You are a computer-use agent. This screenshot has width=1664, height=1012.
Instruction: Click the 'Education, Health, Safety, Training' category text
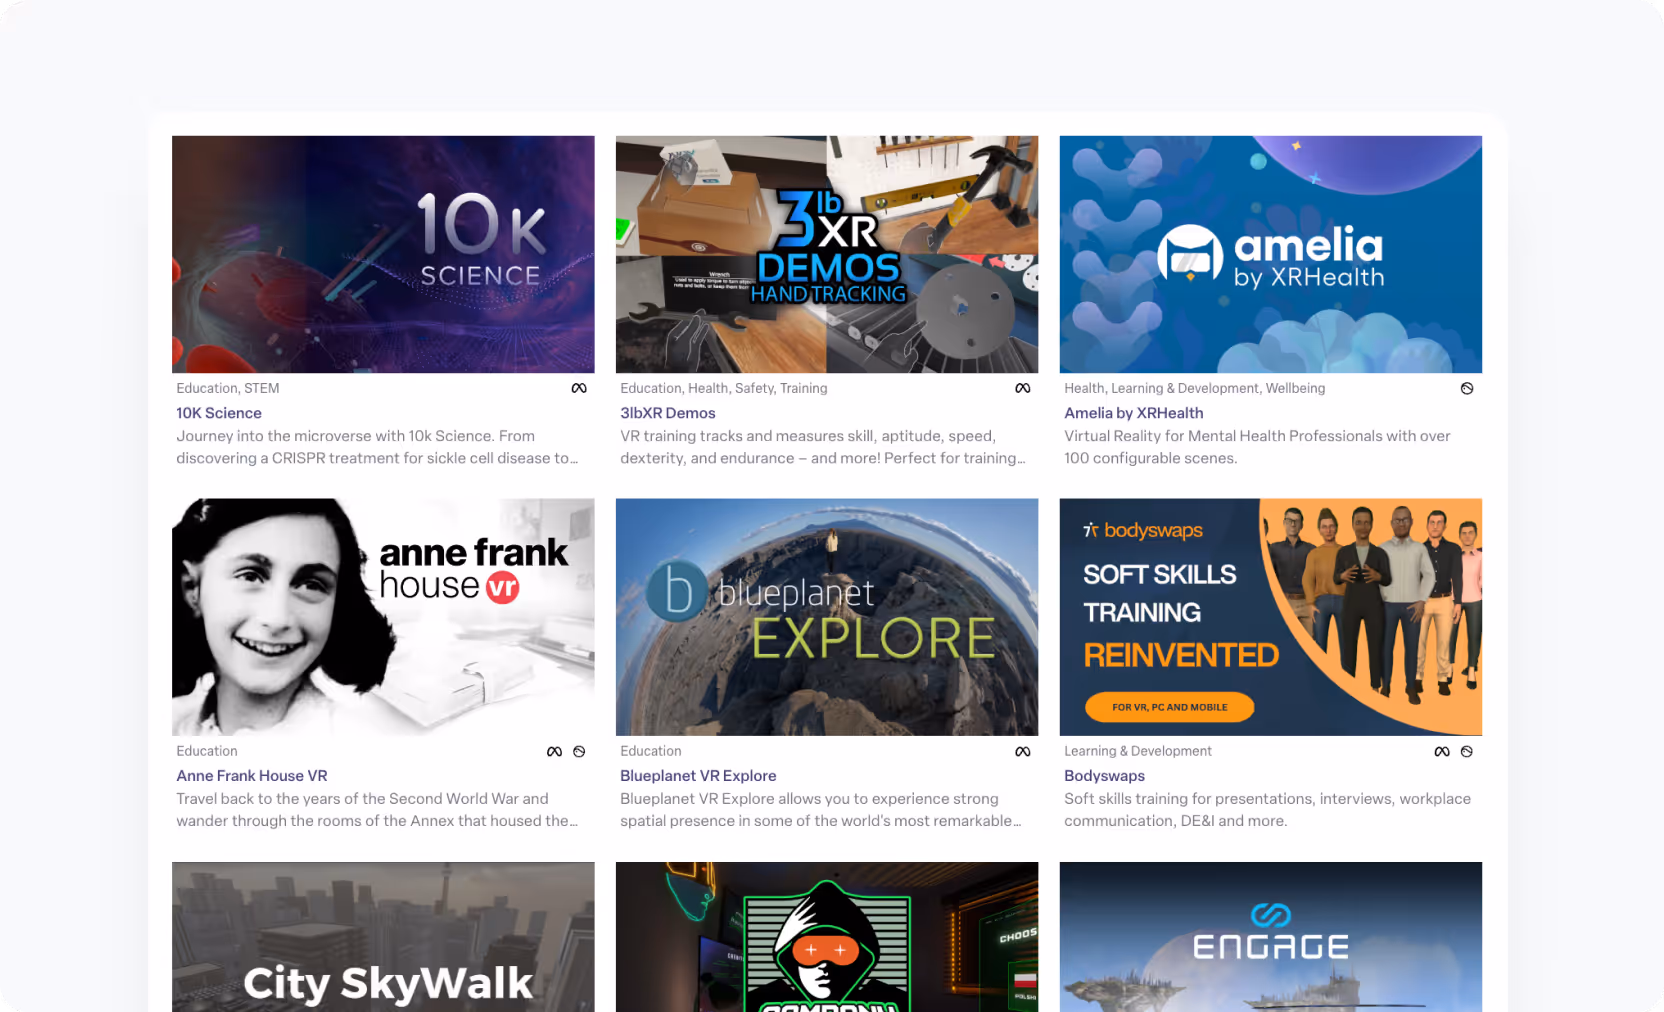click(724, 388)
